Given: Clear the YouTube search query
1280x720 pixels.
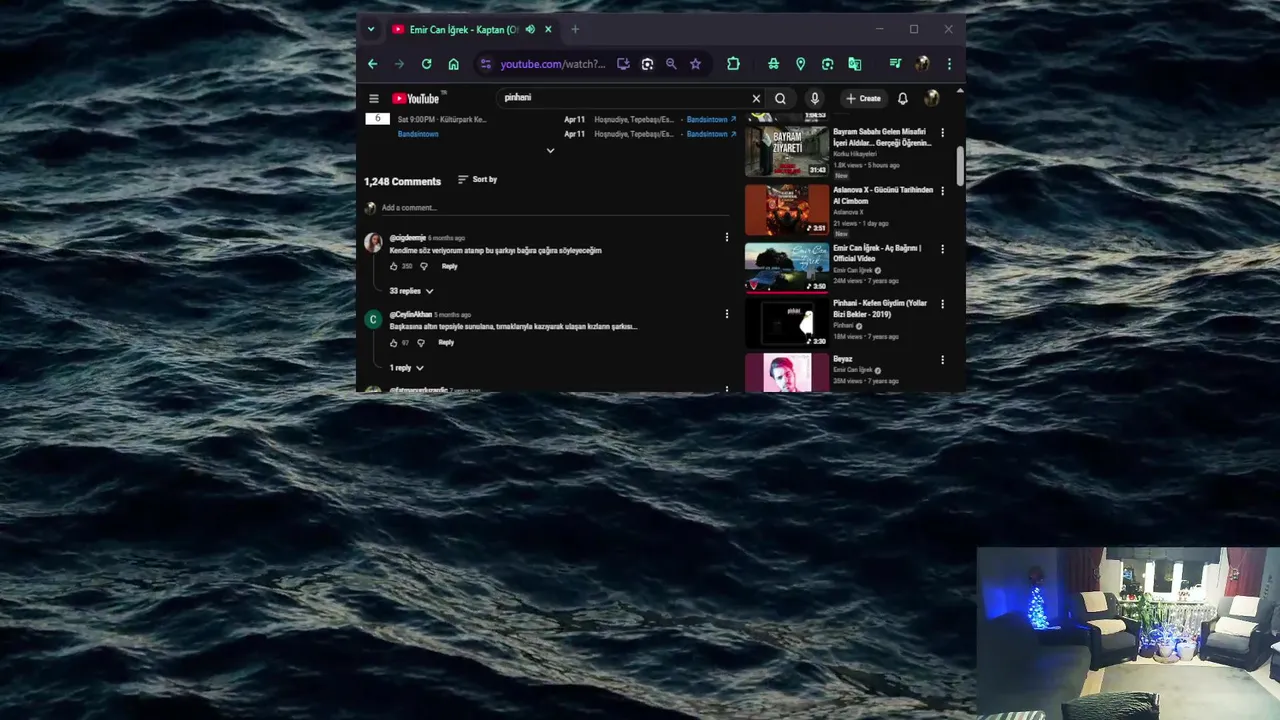Looking at the screenshot, I should pos(756,98).
